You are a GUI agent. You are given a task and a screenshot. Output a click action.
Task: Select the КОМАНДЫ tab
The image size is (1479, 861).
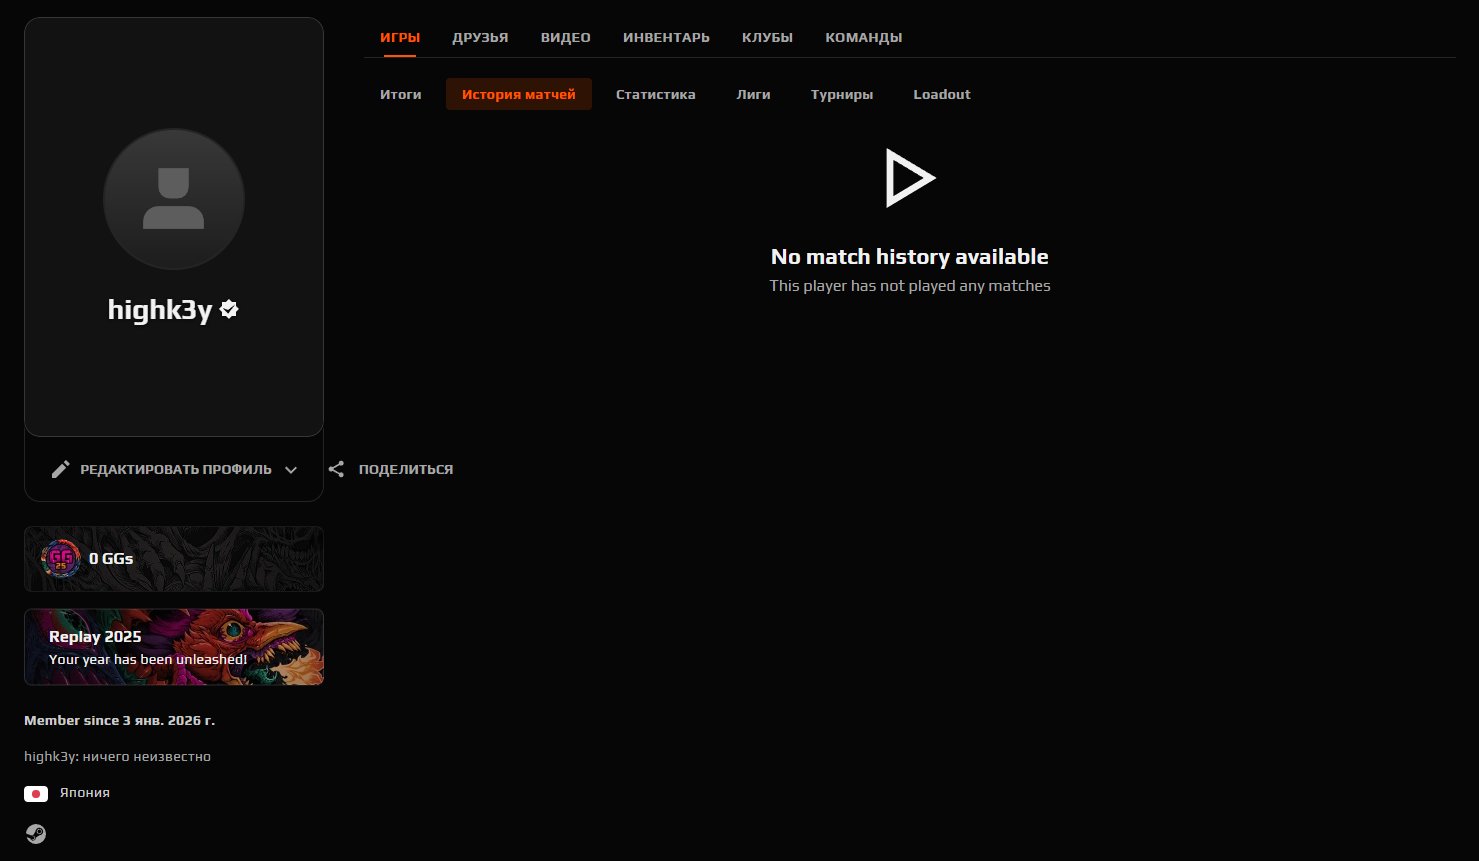863,37
